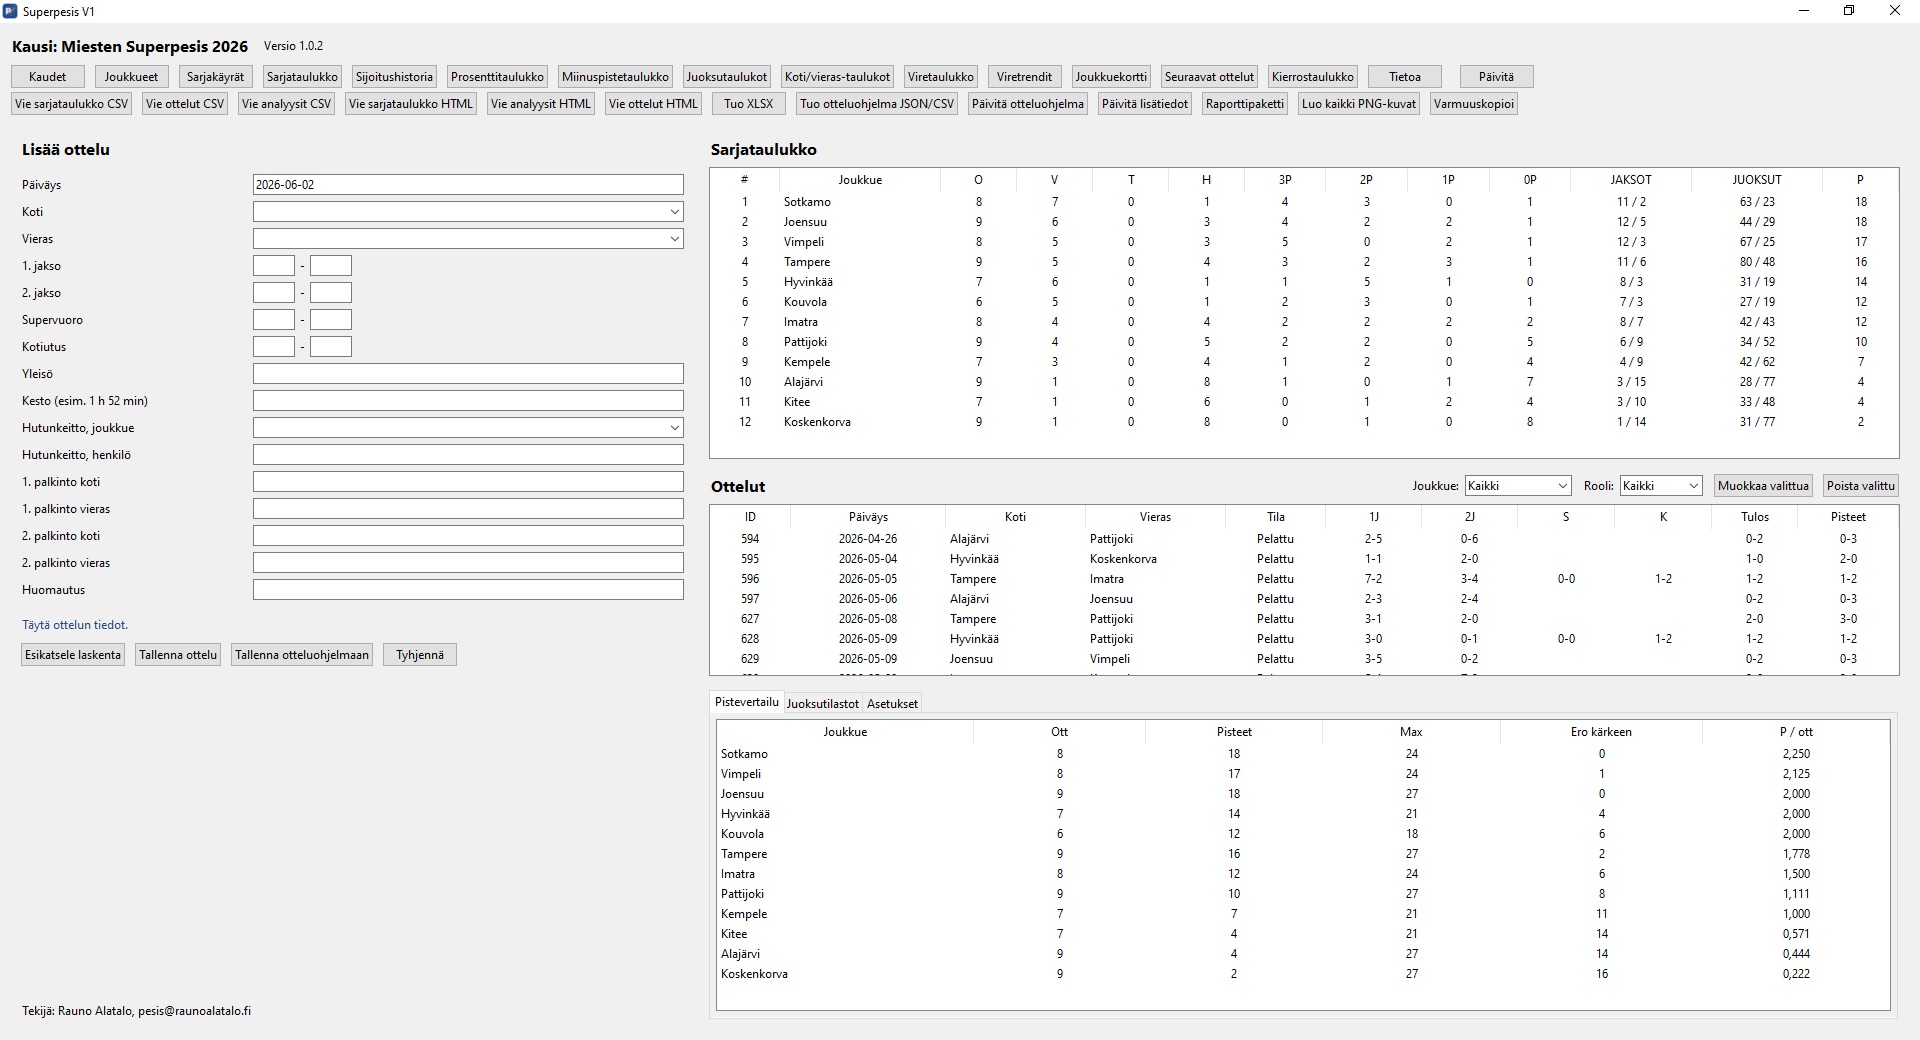The image size is (1920, 1040).
Task: Create a backup with Varmuuskopioi
Action: click(x=1474, y=104)
